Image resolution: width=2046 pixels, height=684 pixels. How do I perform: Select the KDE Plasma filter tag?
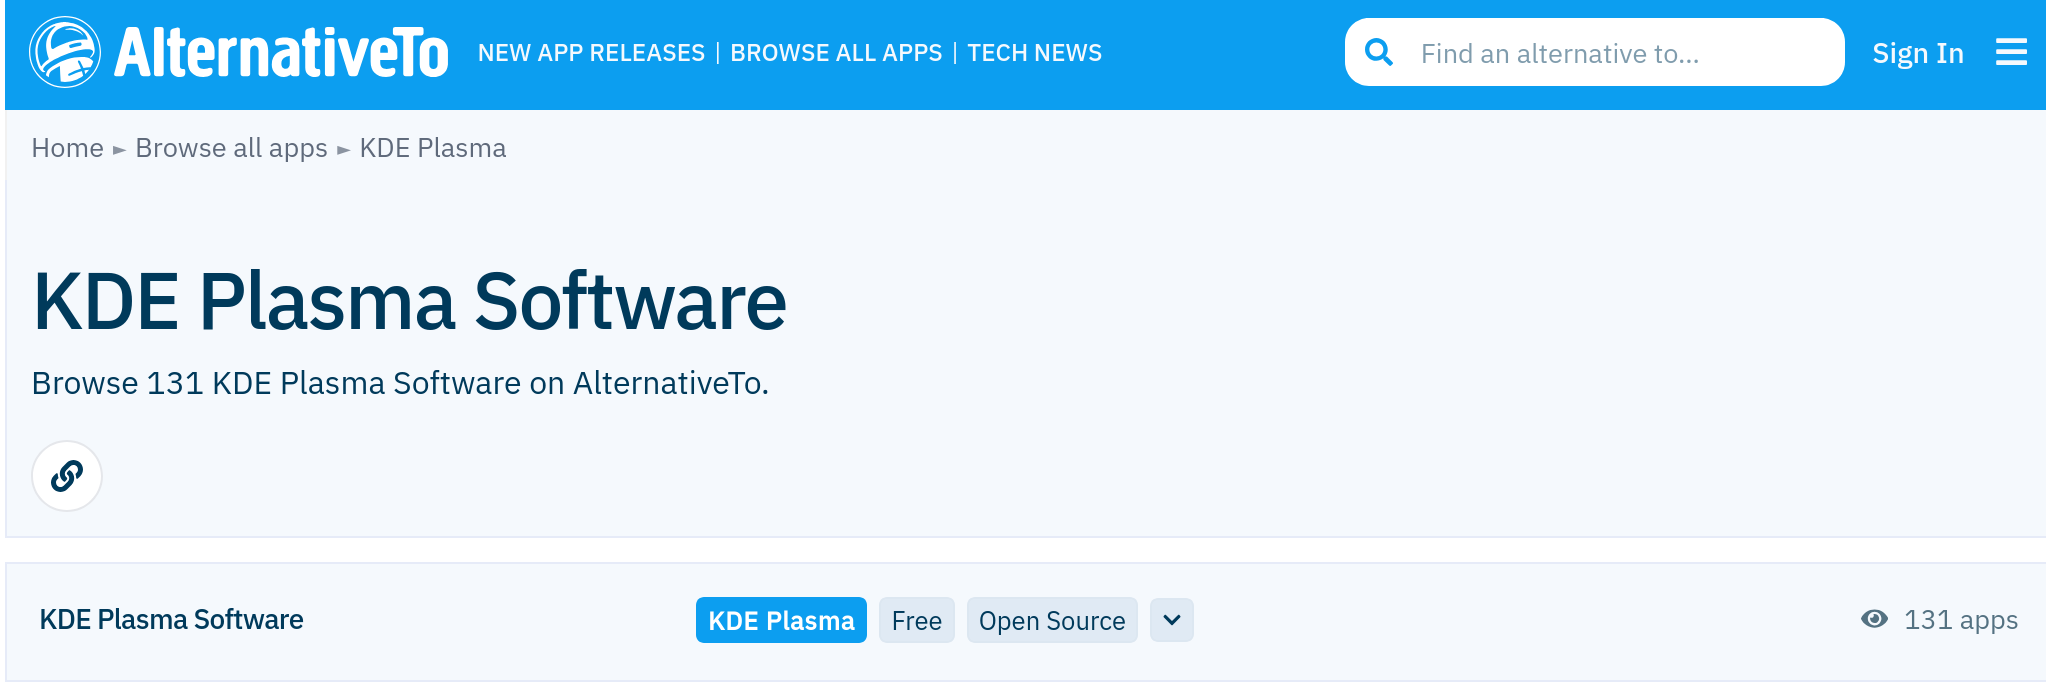tap(781, 620)
